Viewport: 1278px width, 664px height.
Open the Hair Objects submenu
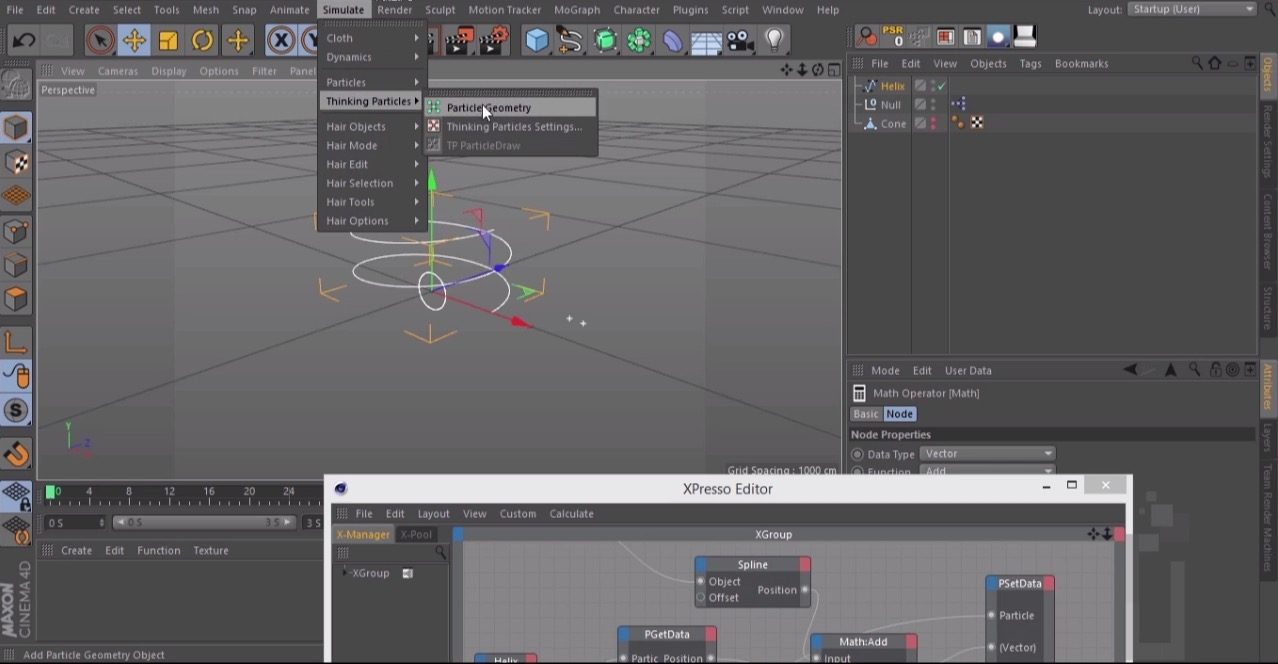coord(372,126)
